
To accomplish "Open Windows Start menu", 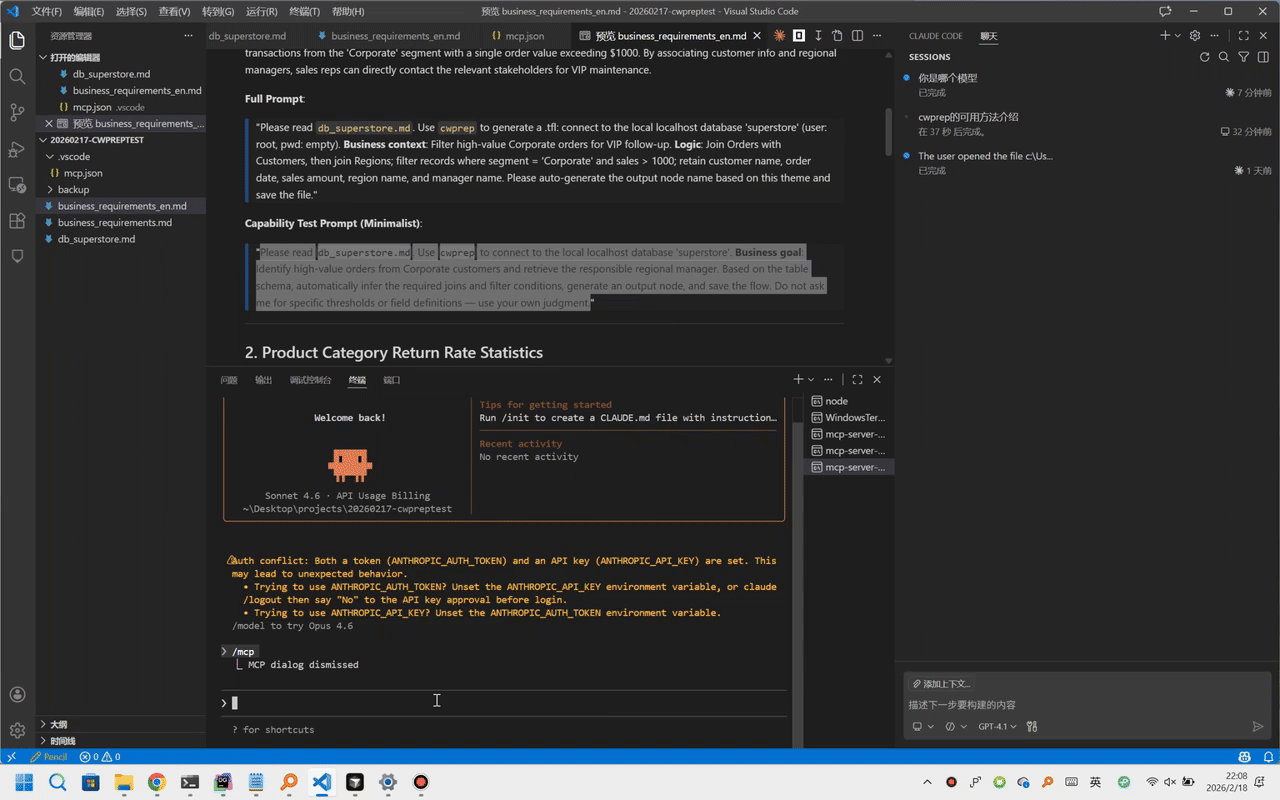I will 24,782.
